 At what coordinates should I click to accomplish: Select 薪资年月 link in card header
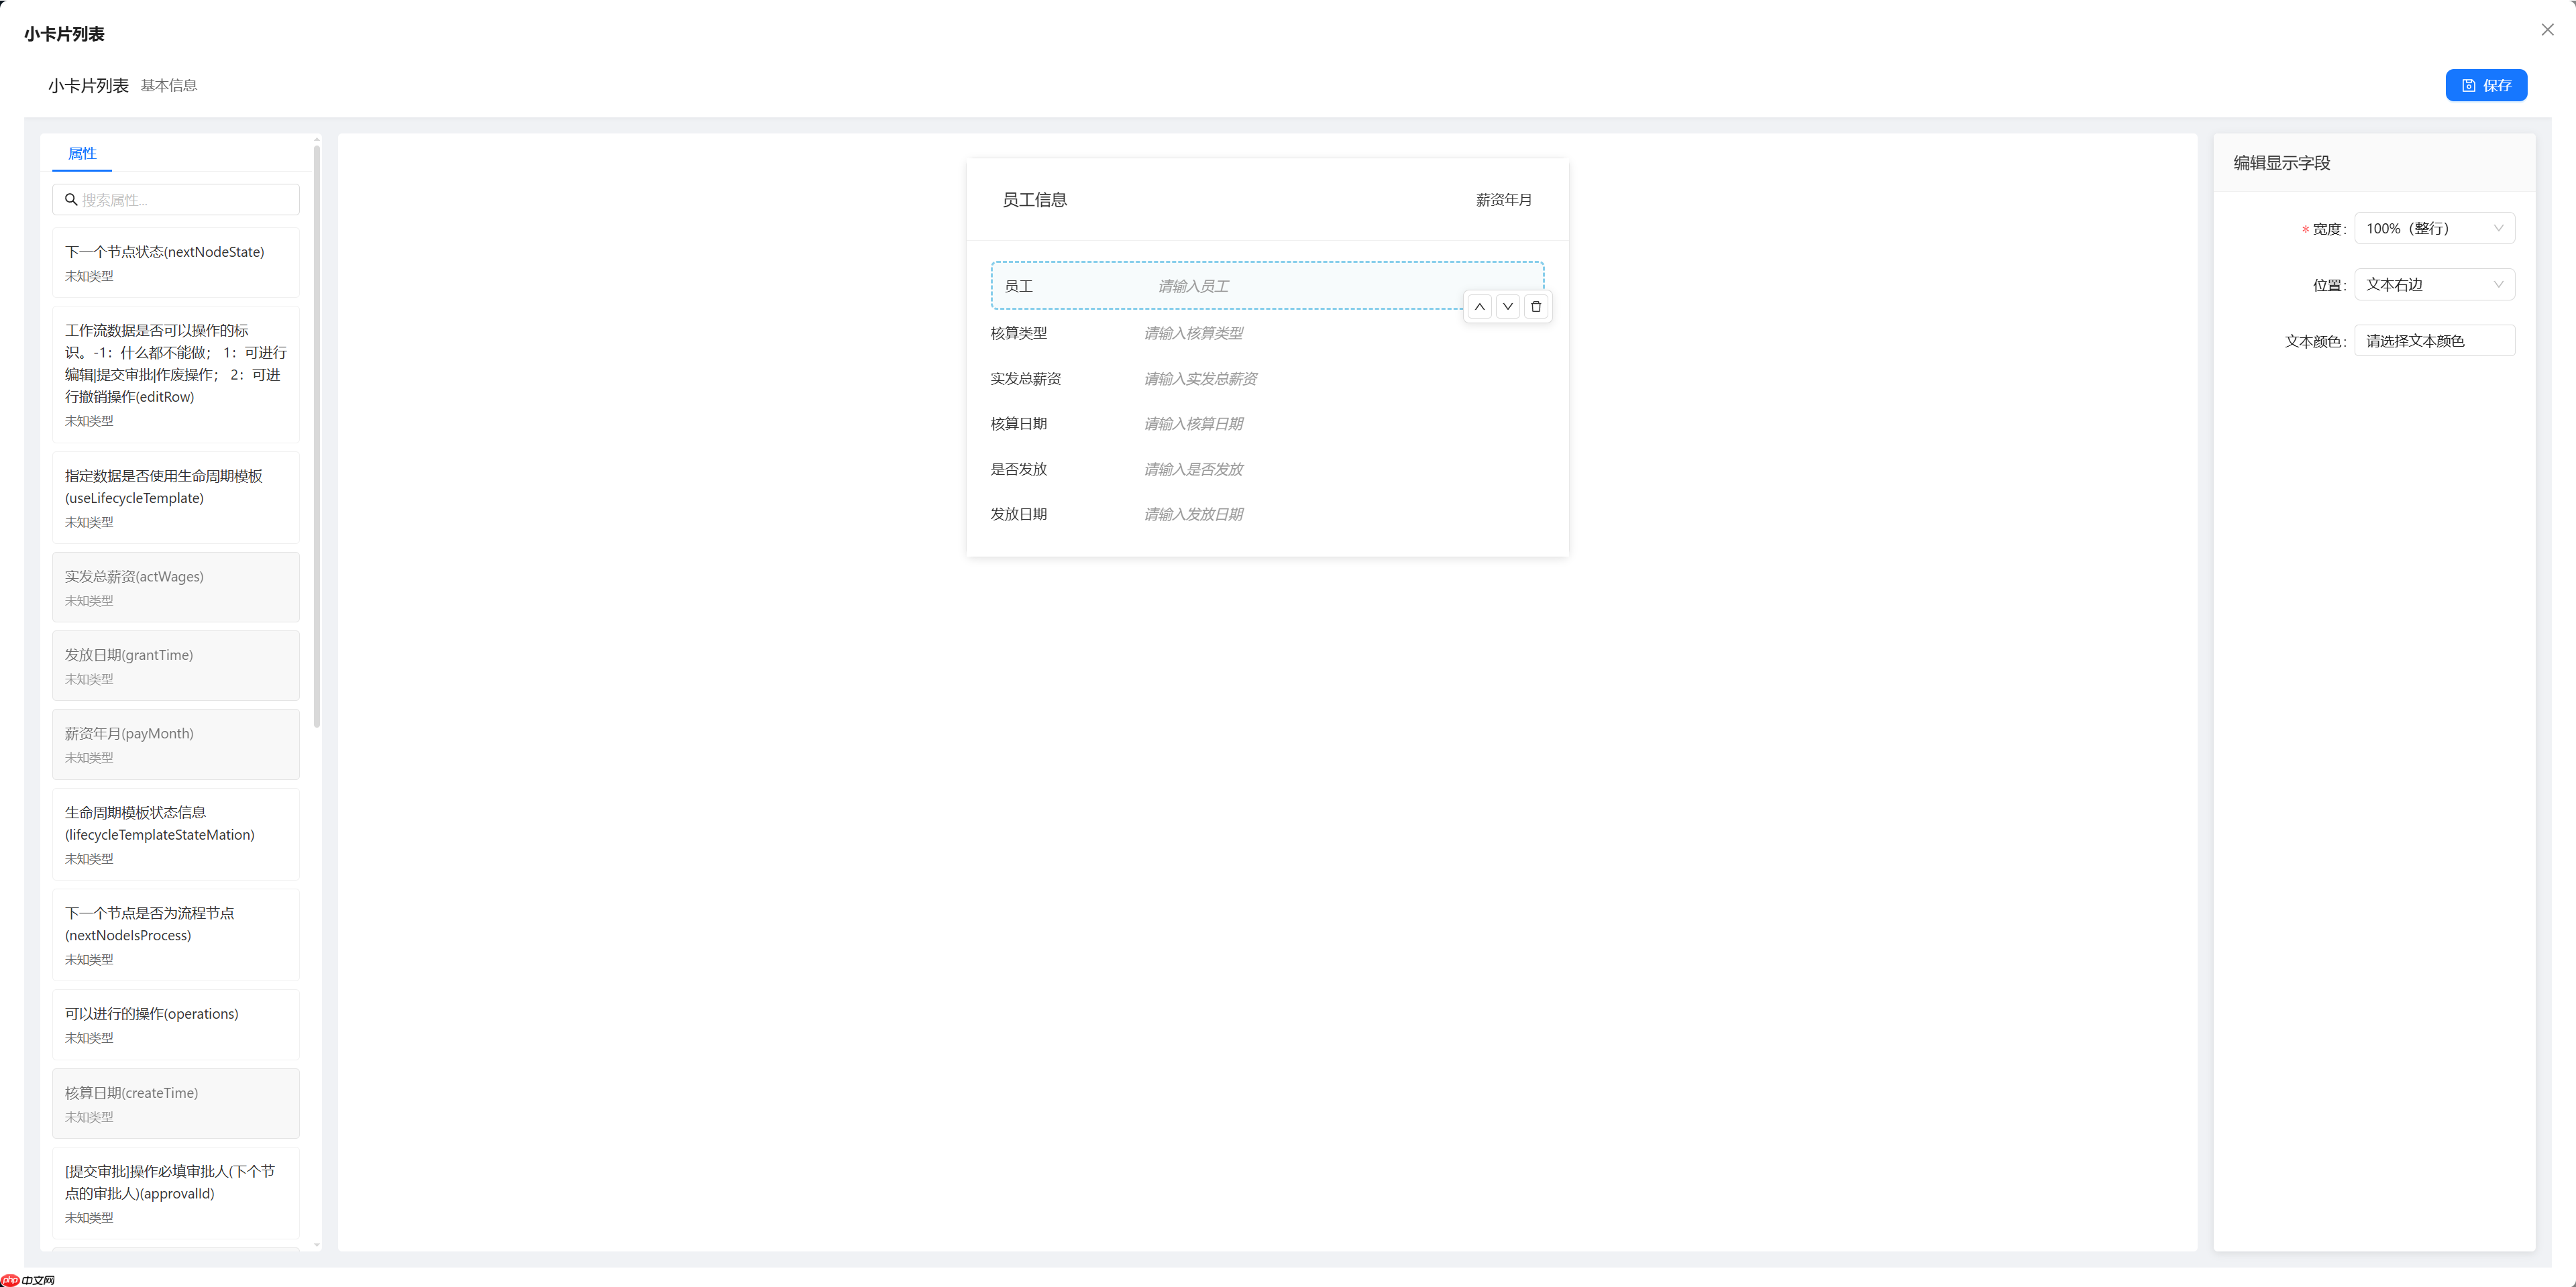(x=1503, y=199)
